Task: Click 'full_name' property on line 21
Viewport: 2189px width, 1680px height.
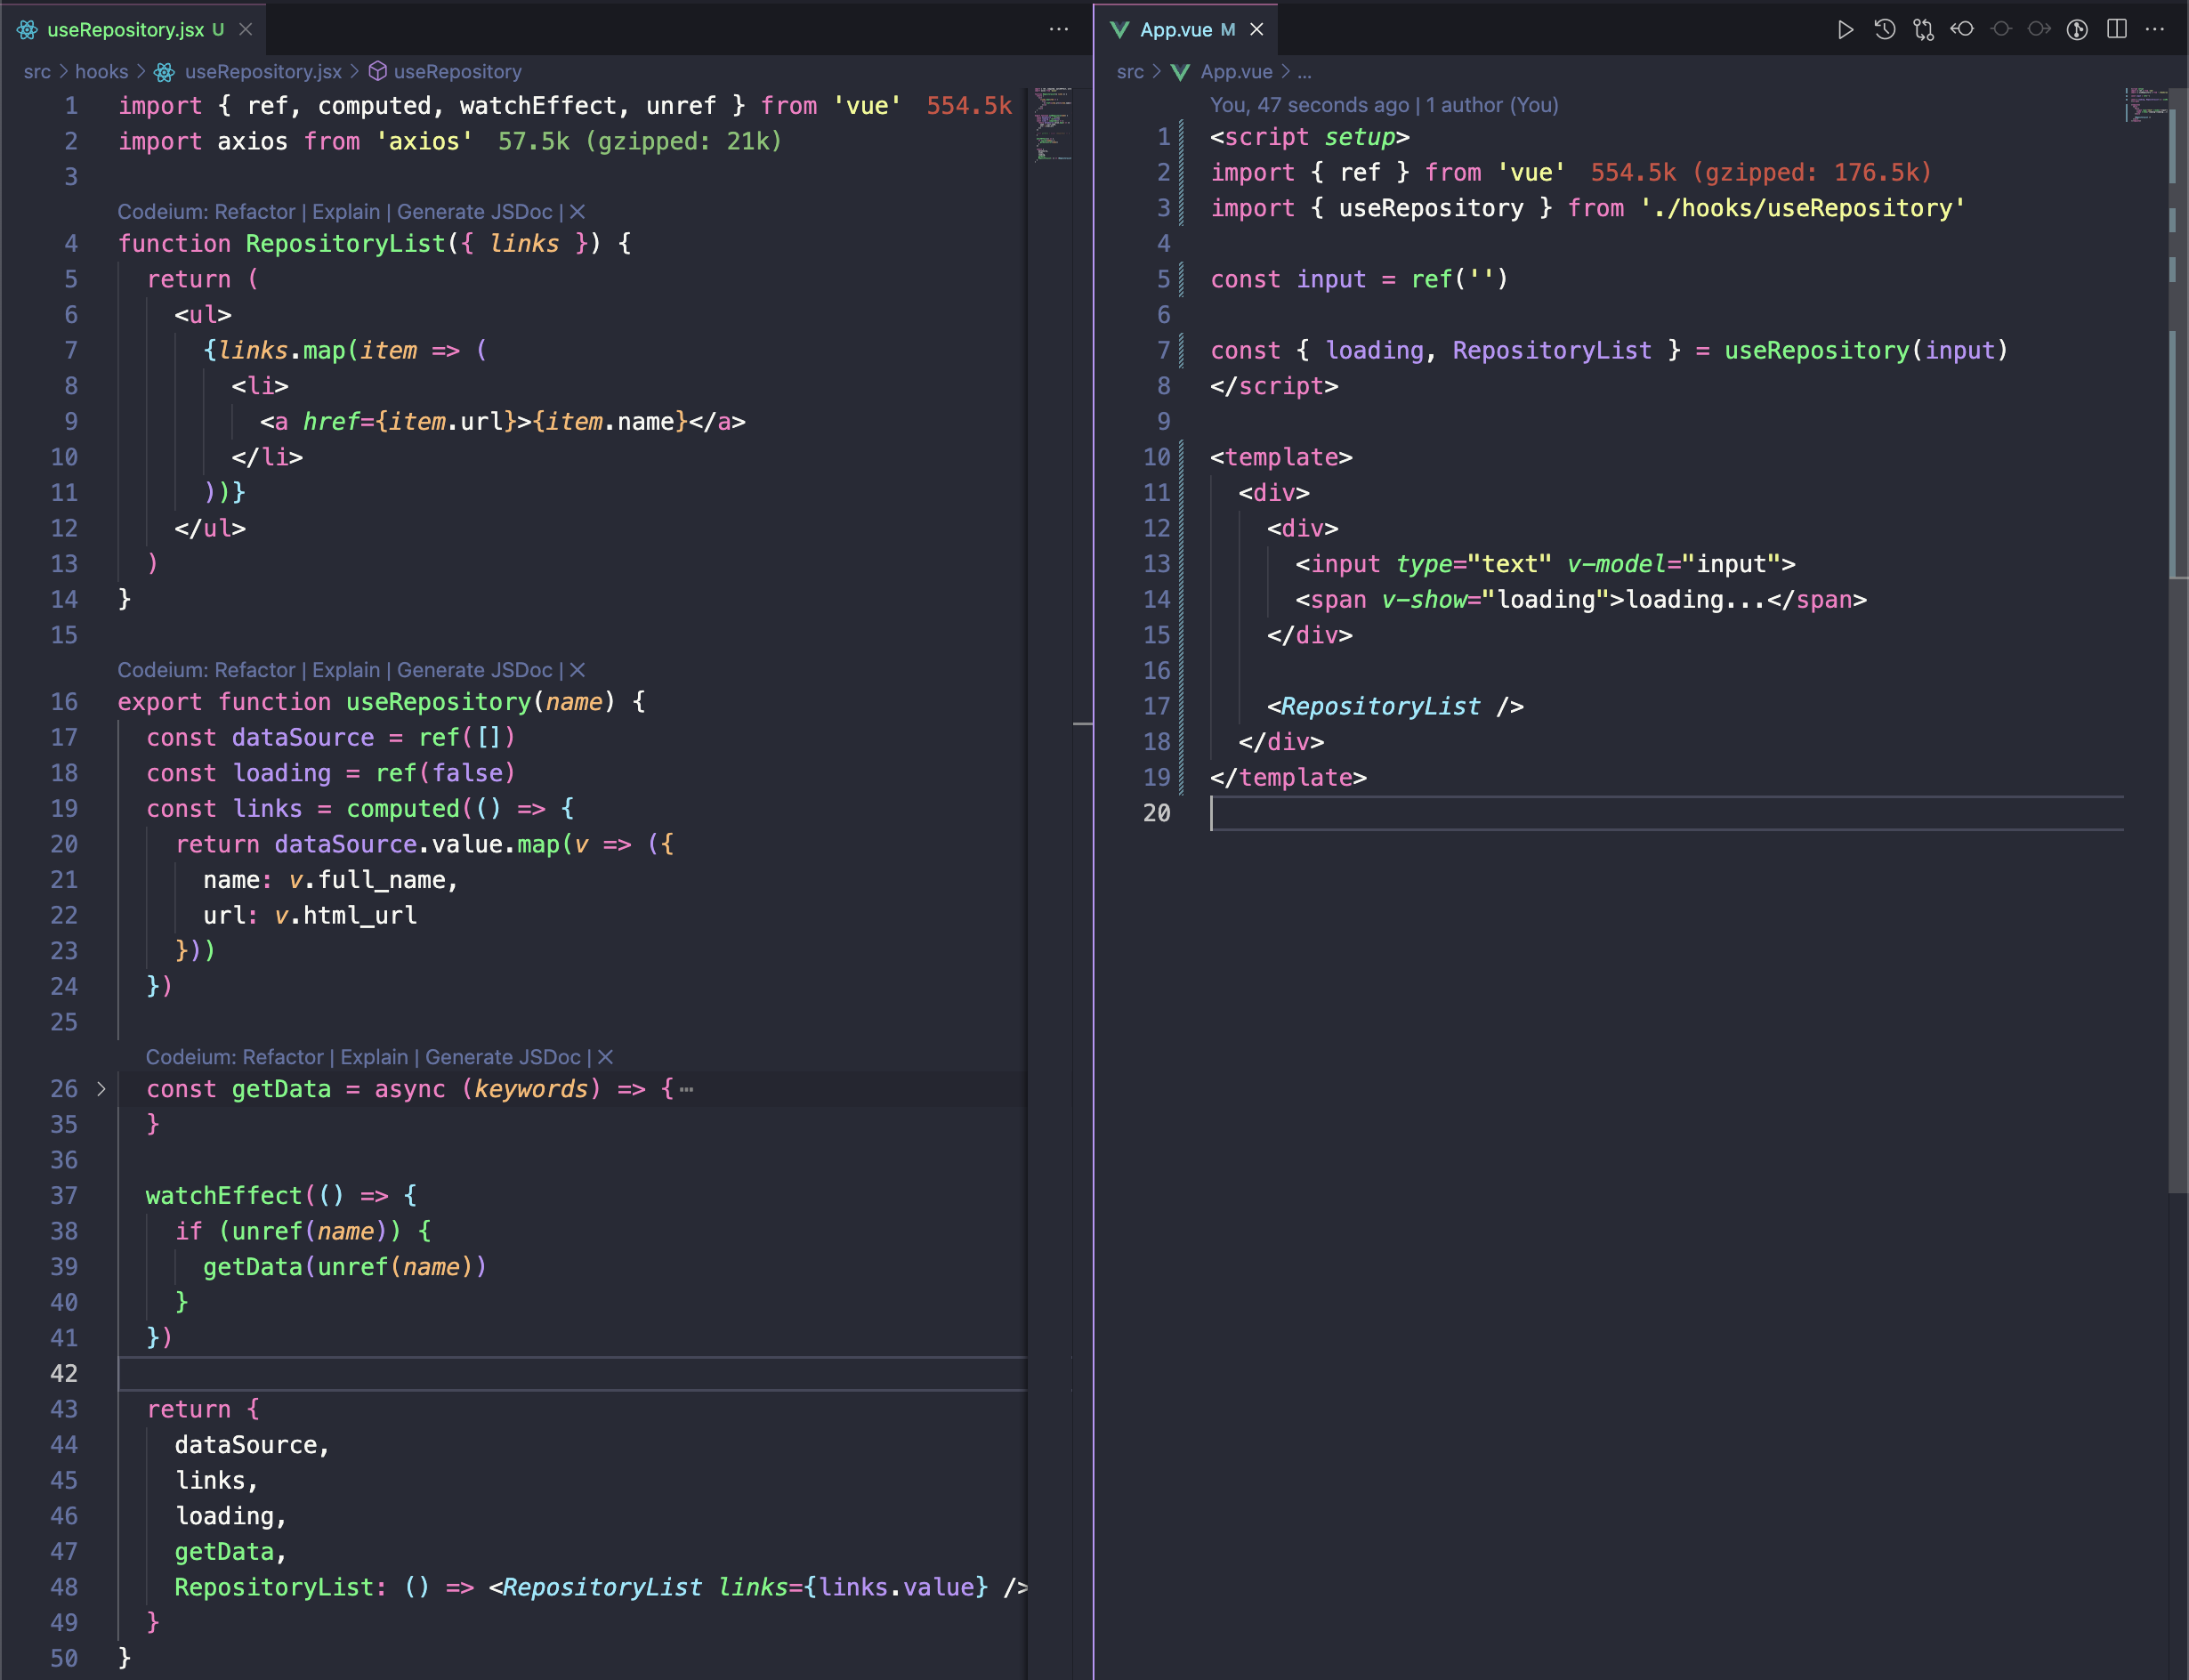Action: 381,880
